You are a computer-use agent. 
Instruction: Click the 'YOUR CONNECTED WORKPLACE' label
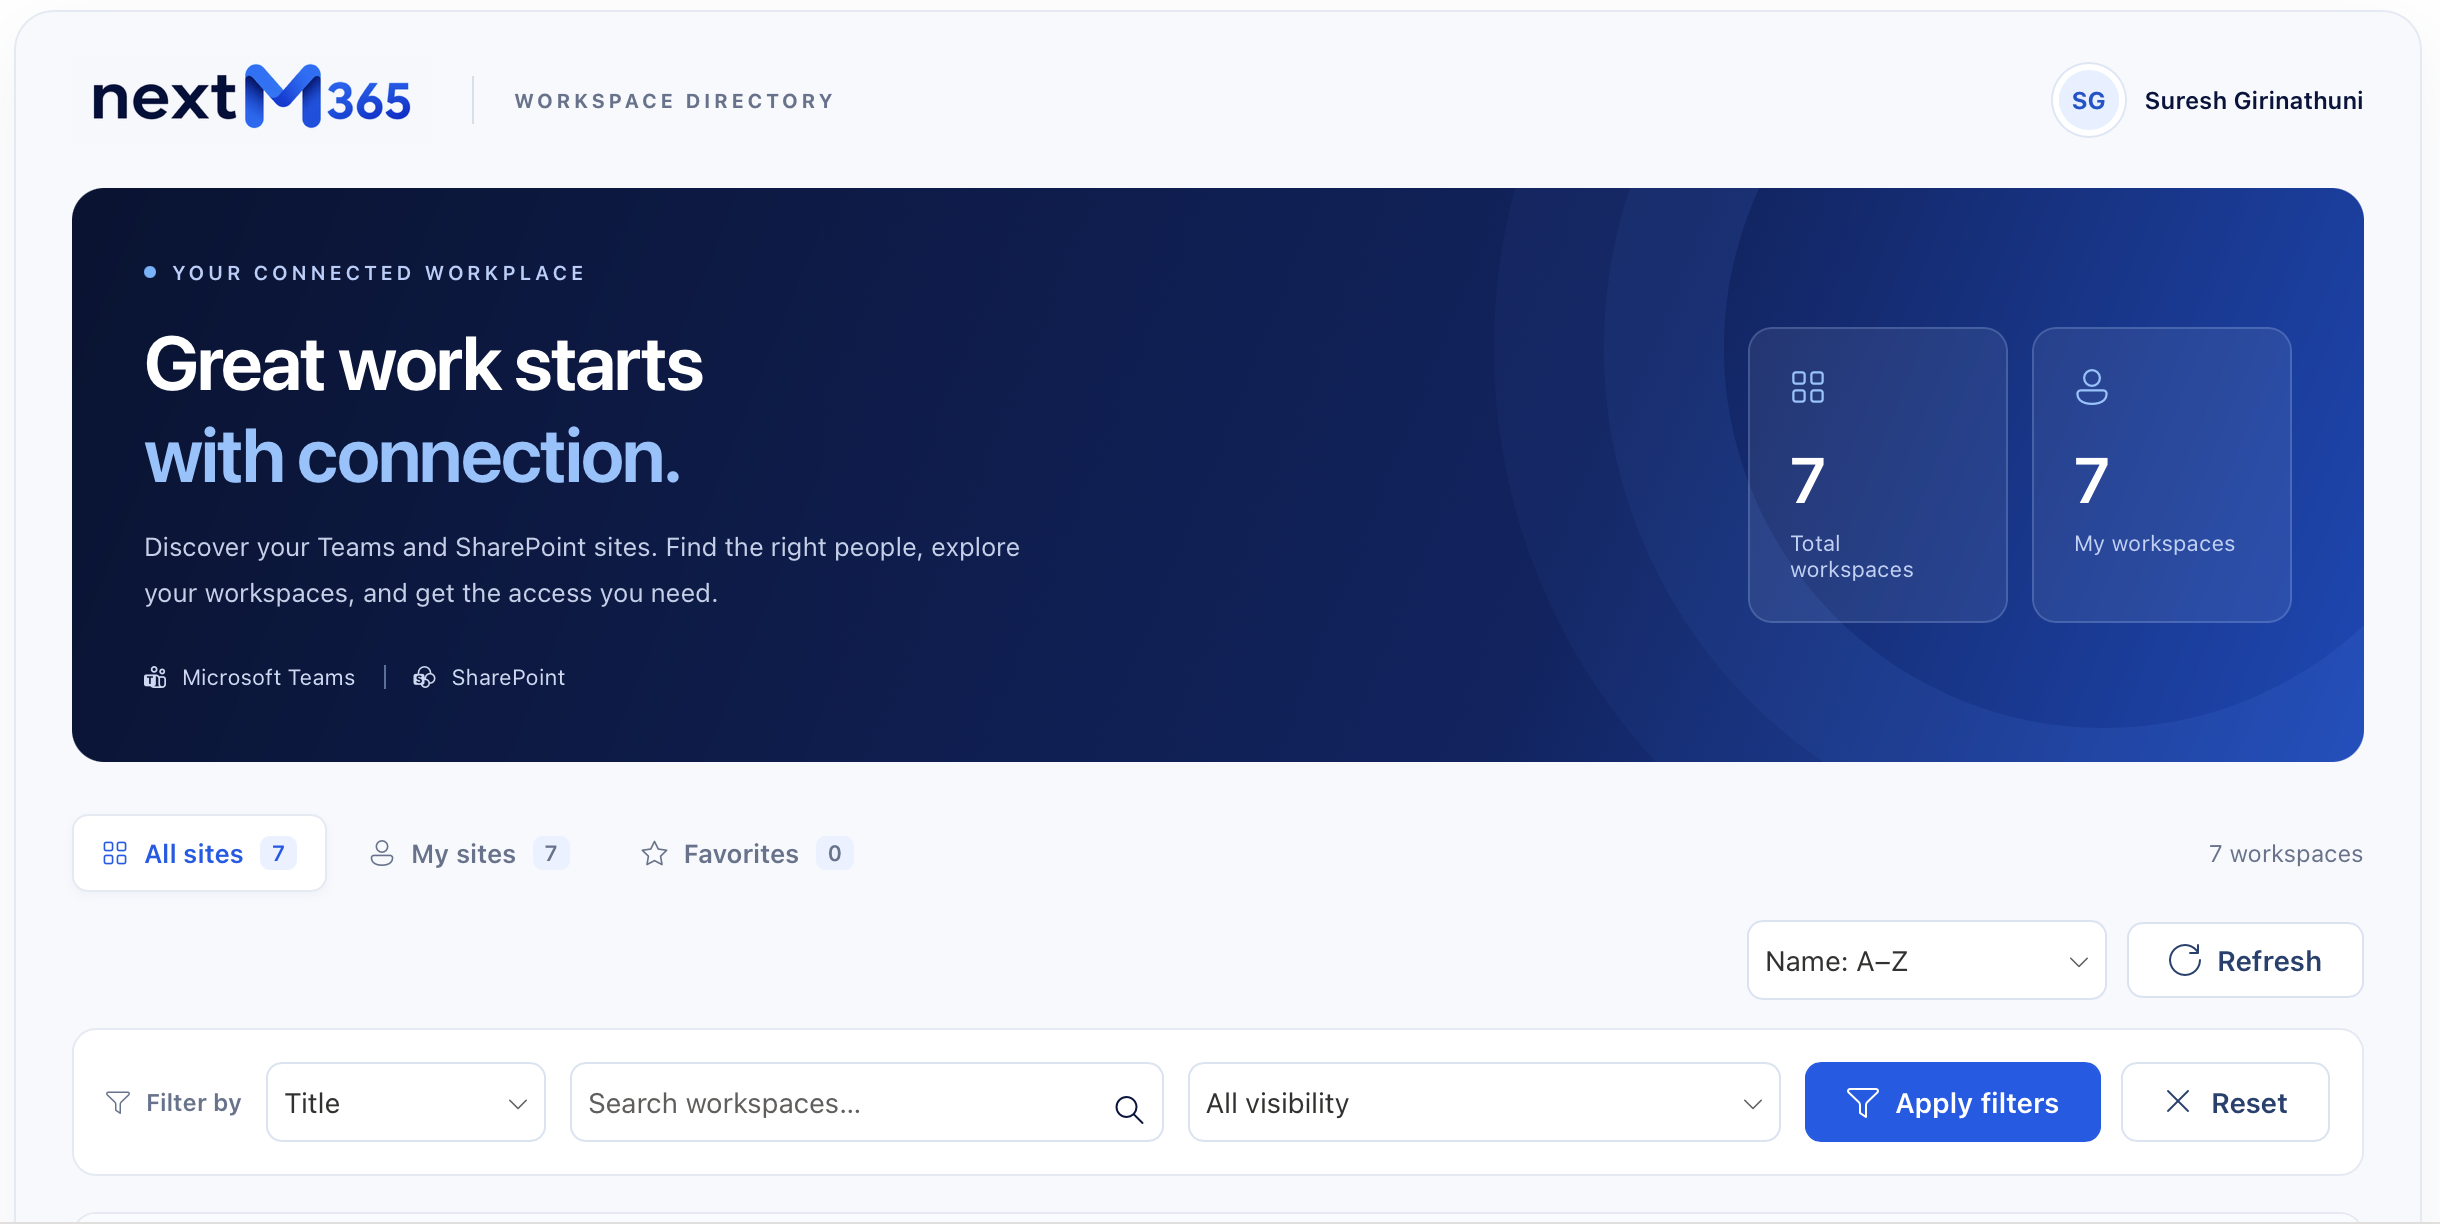click(x=378, y=273)
